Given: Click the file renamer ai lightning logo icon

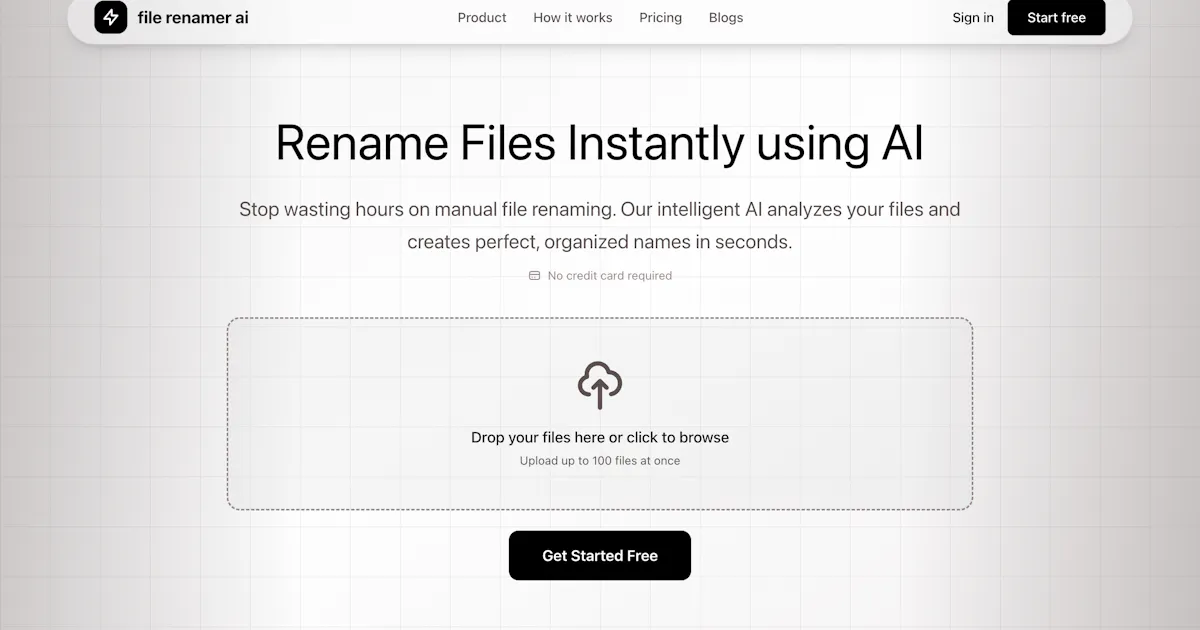Looking at the screenshot, I should (111, 17).
